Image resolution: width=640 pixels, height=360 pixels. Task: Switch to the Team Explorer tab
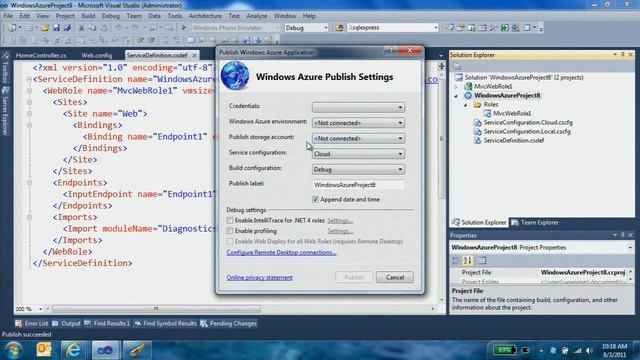(535, 222)
